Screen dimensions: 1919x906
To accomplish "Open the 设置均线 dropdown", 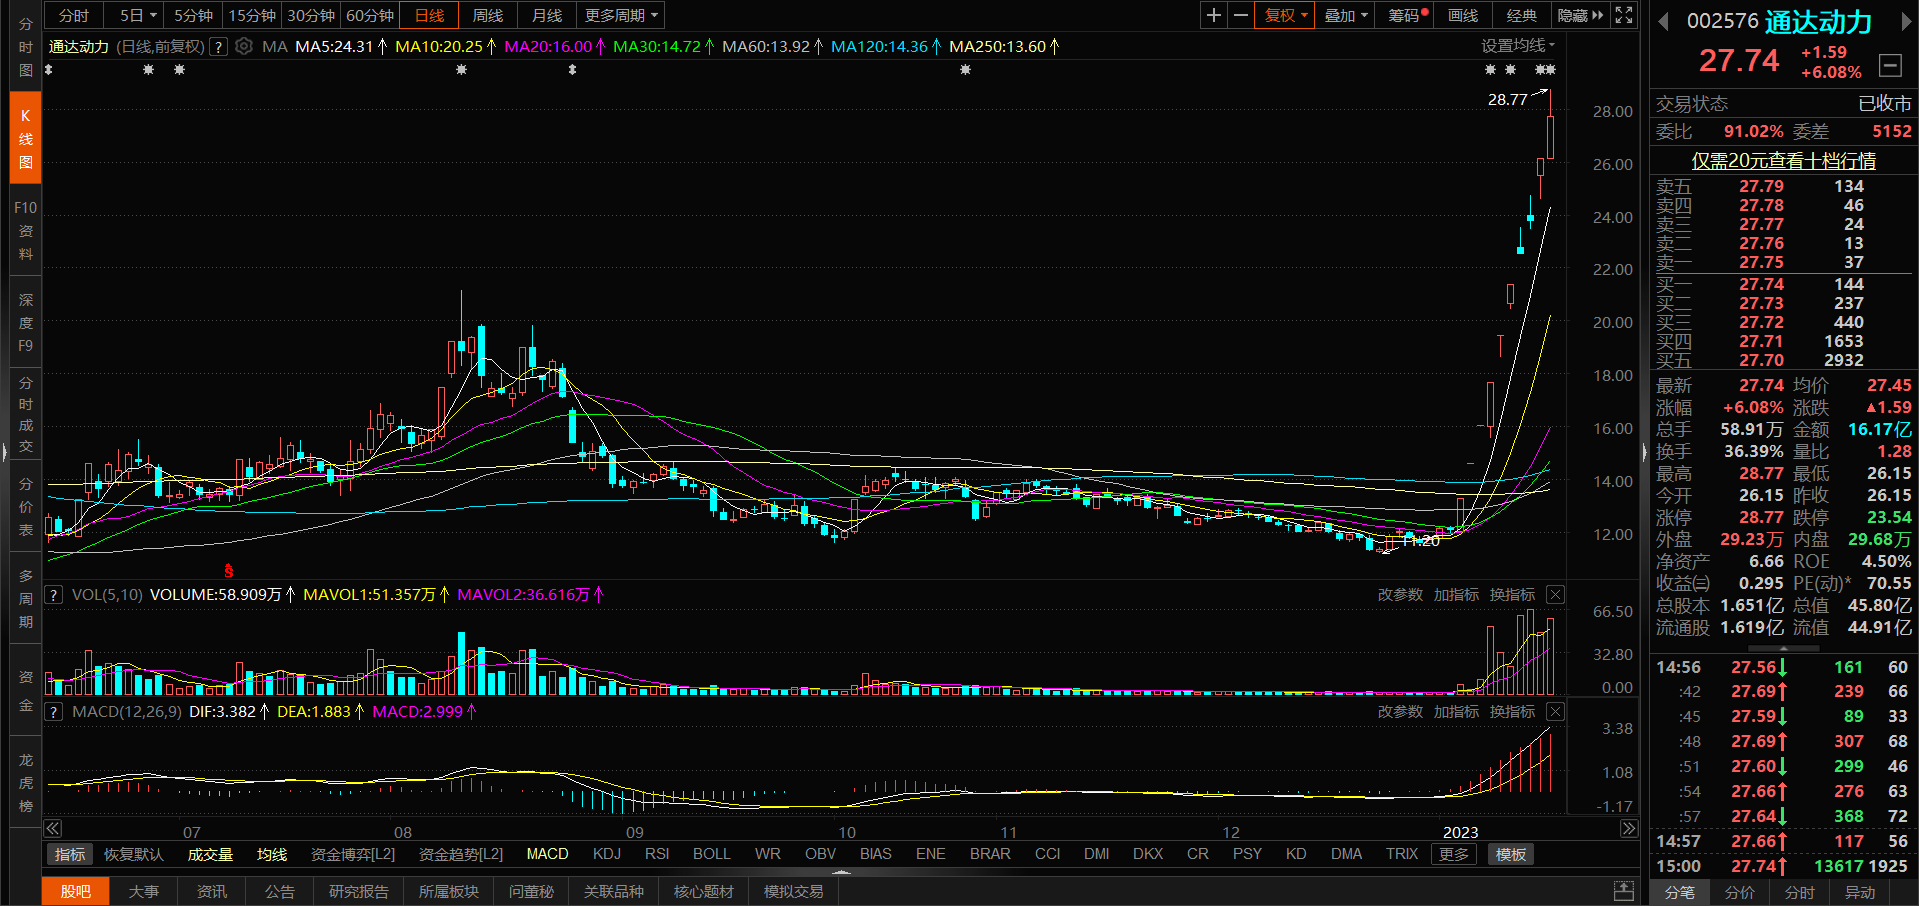I will click(x=1517, y=46).
